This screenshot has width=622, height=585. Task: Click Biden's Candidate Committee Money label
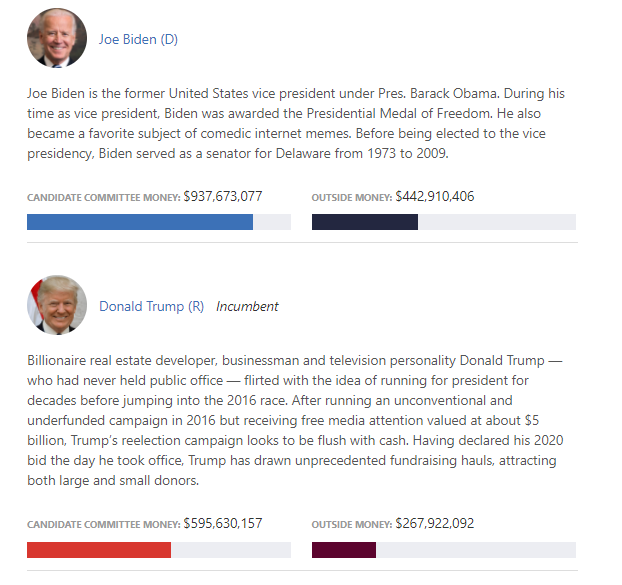coord(104,198)
